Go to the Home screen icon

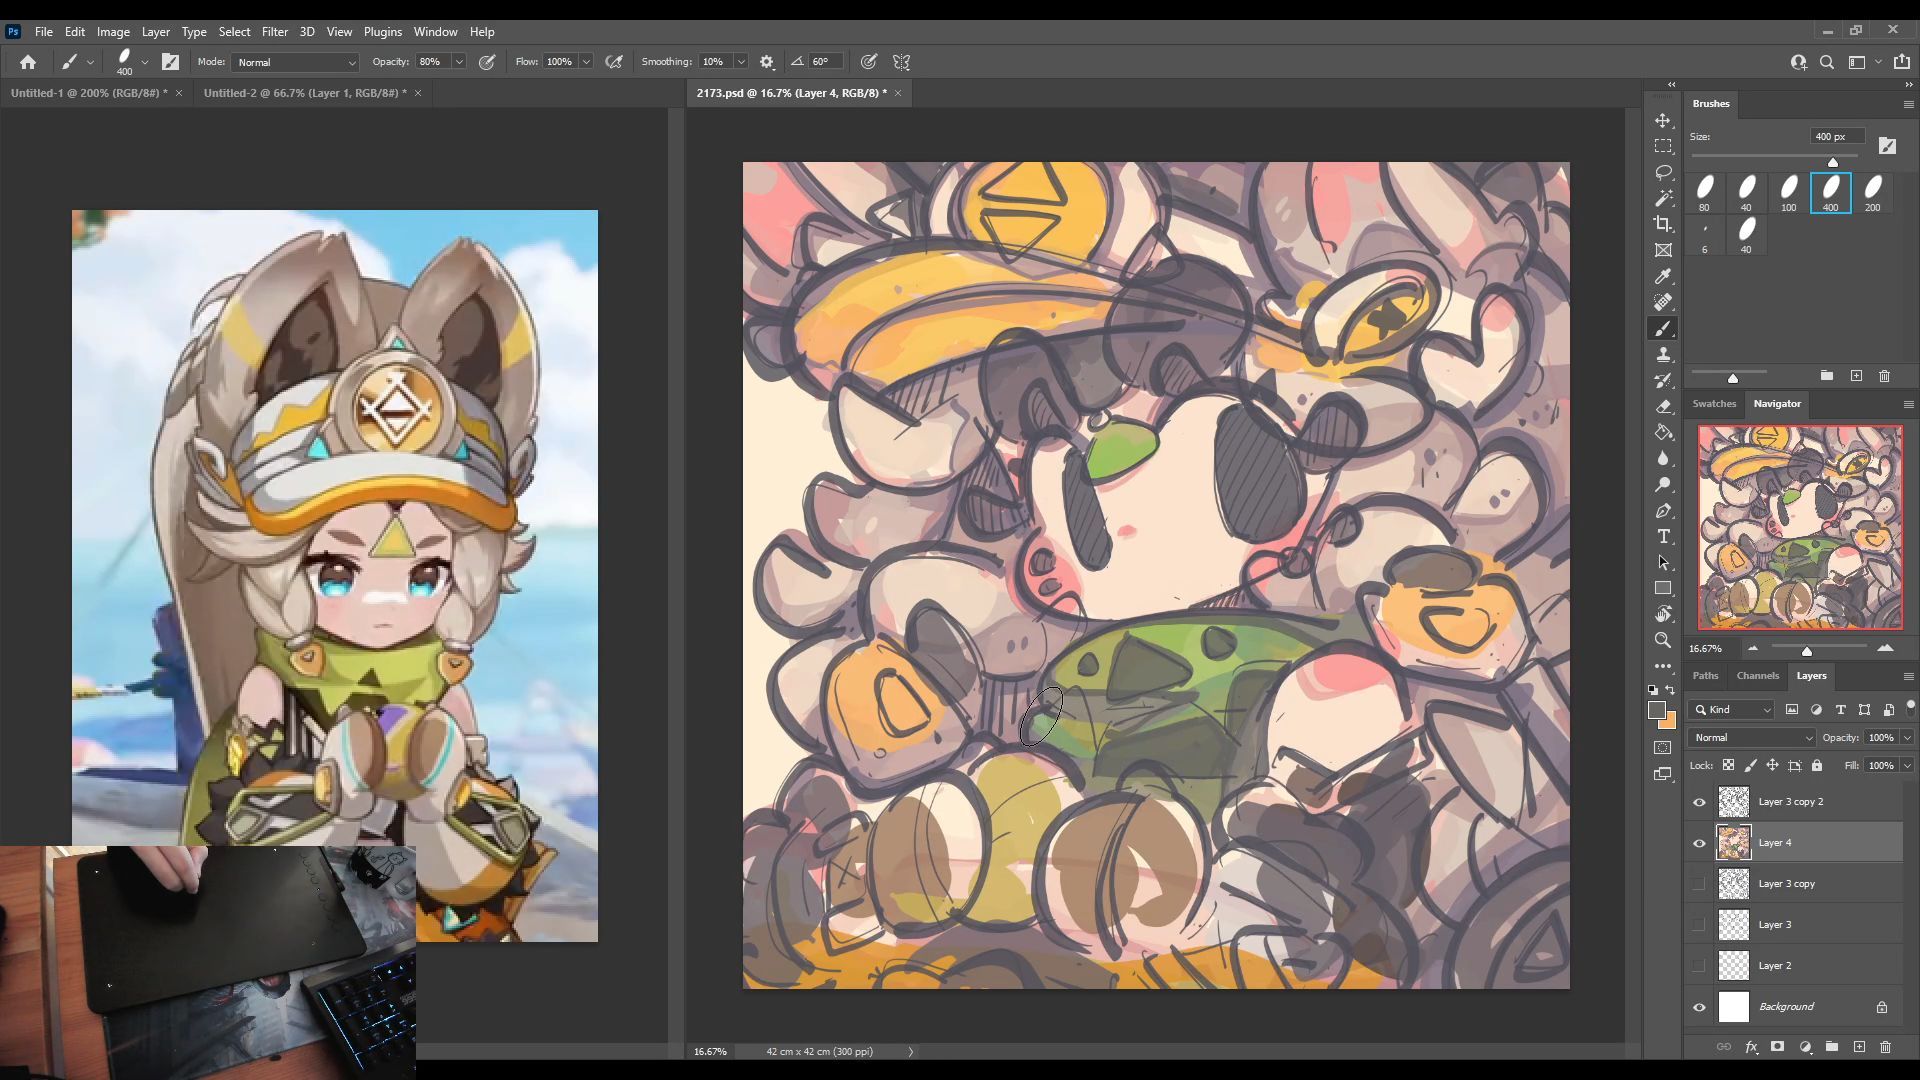pyautogui.click(x=28, y=62)
